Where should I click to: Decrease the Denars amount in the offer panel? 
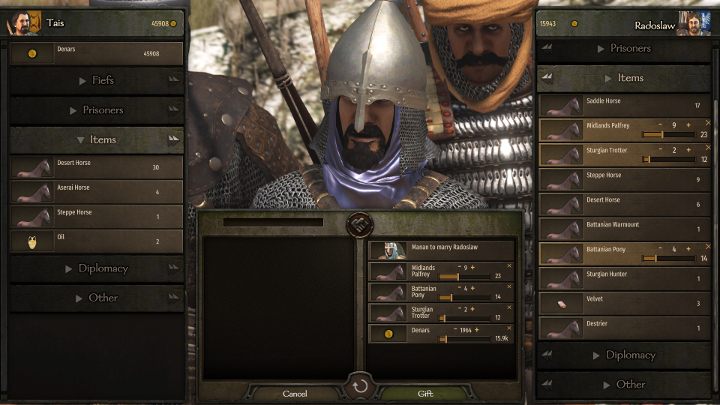[x=455, y=330]
